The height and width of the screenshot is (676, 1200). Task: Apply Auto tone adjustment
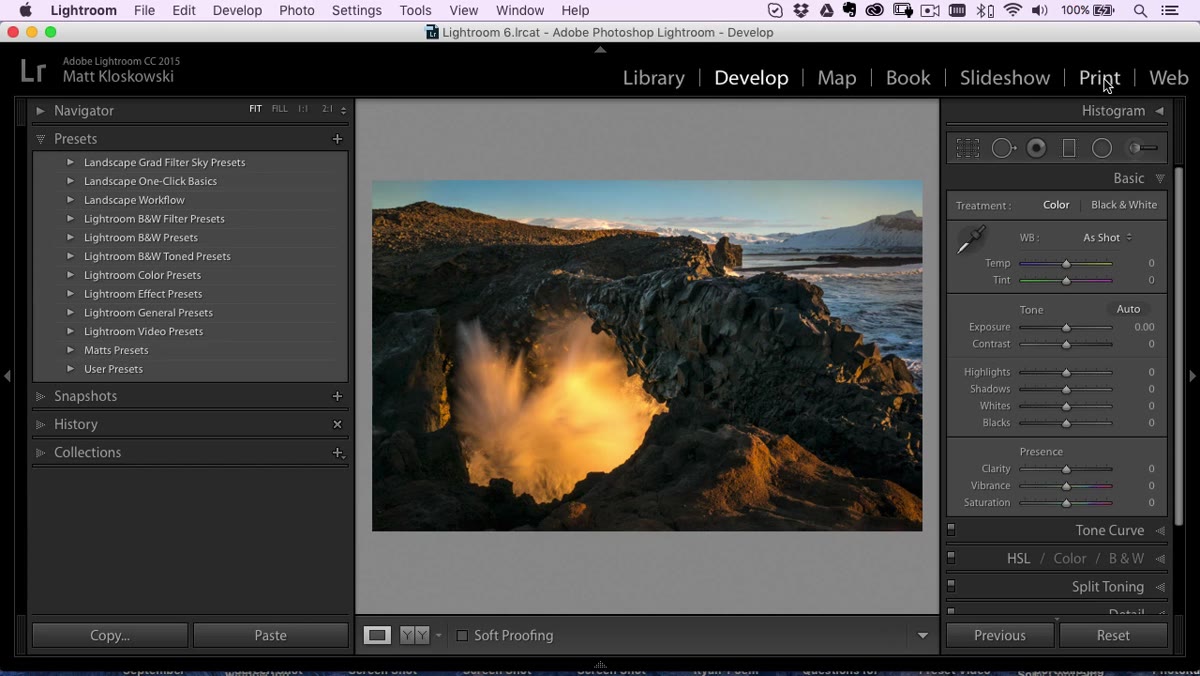point(1128,309)
